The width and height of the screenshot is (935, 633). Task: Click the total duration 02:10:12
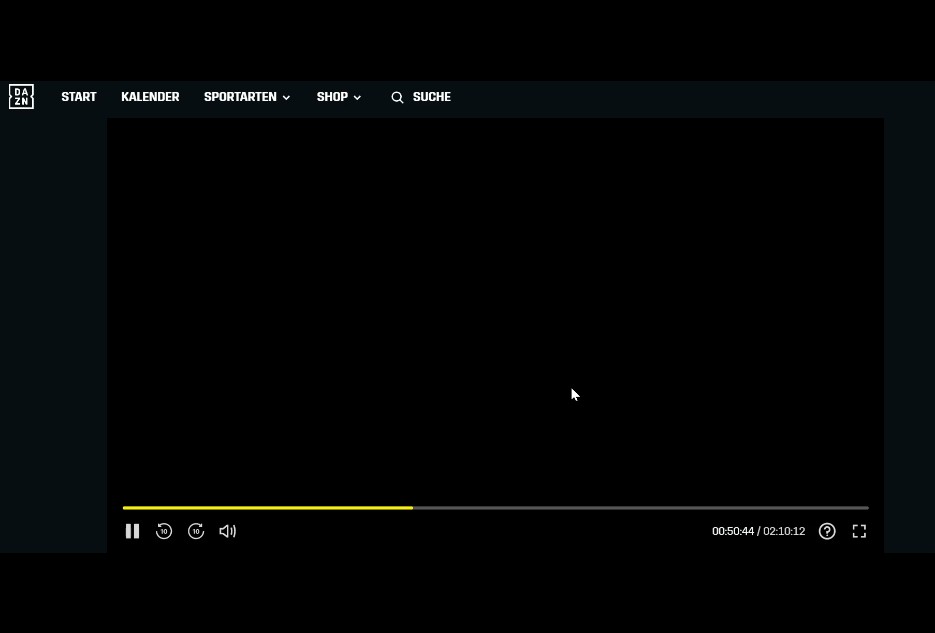[x=784, y=531]
